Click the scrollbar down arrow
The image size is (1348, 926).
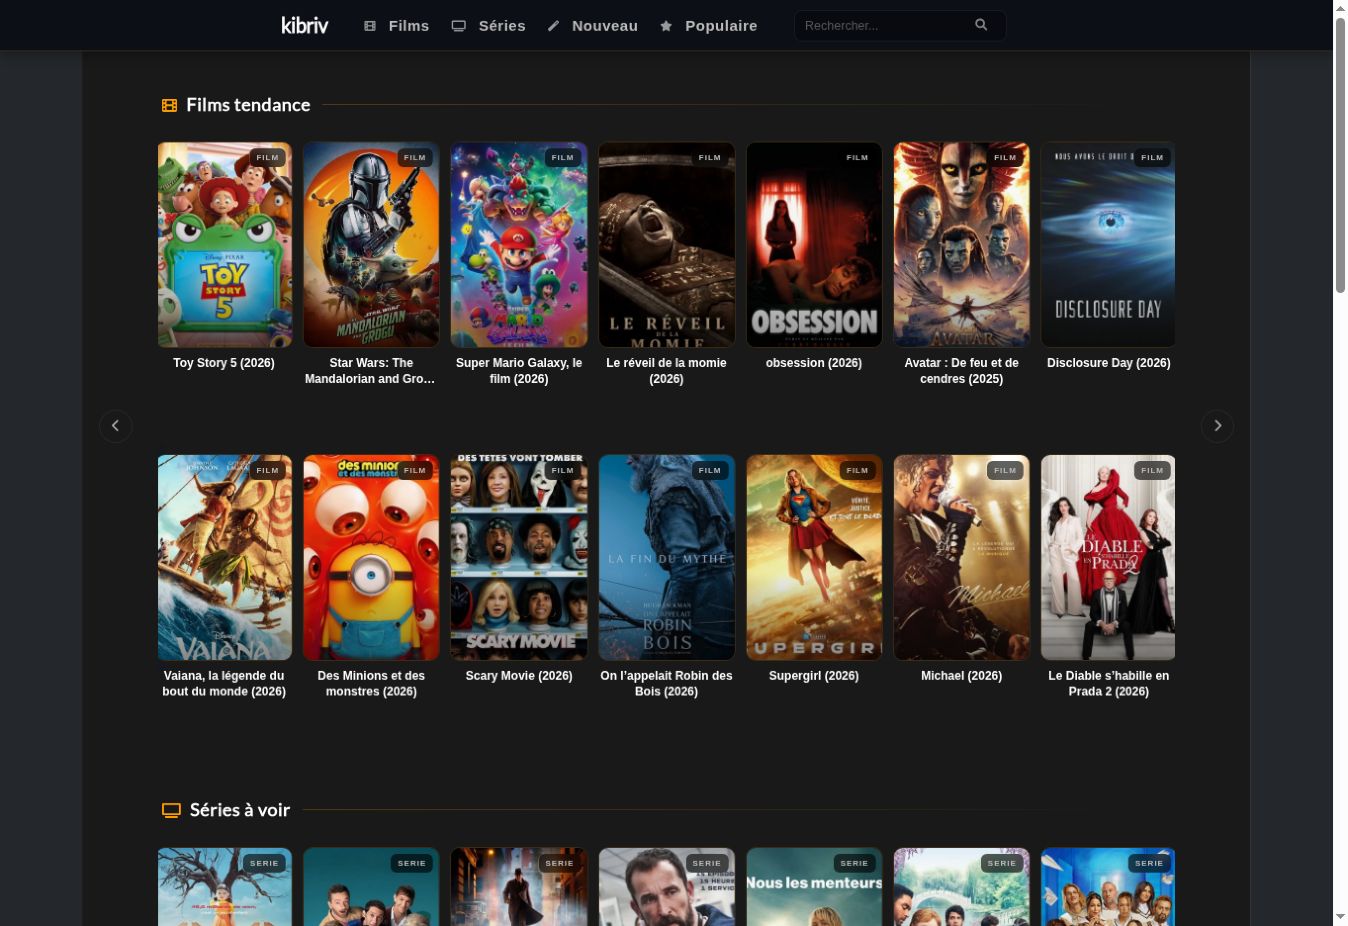(1340, 917)
